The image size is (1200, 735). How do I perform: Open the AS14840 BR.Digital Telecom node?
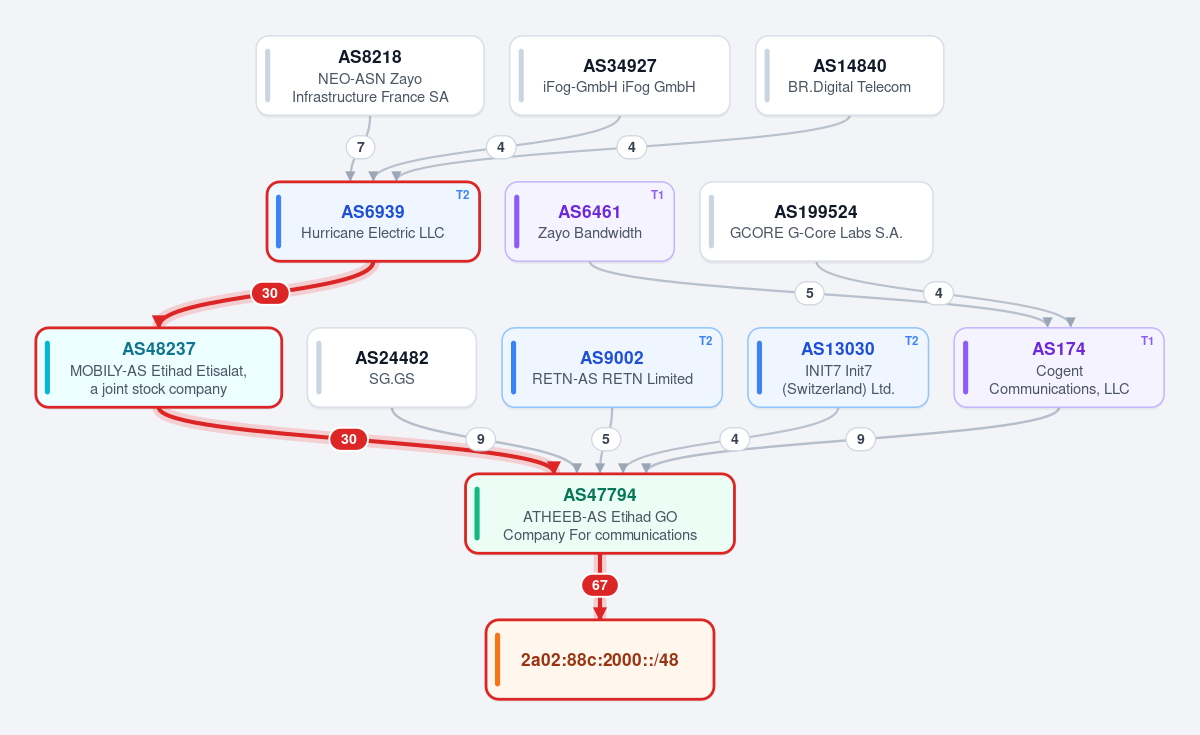tap(850, 76)
